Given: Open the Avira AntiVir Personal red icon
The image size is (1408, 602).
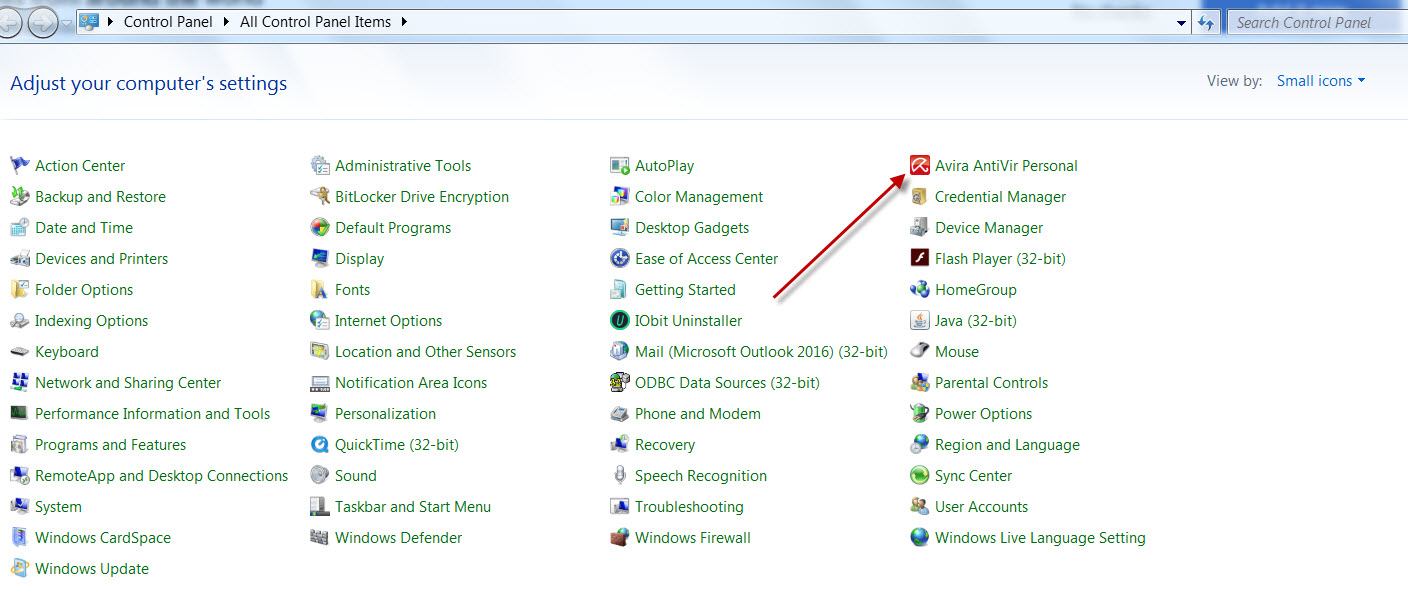Looking at the screenshot, I should click(x=919, y=166).
